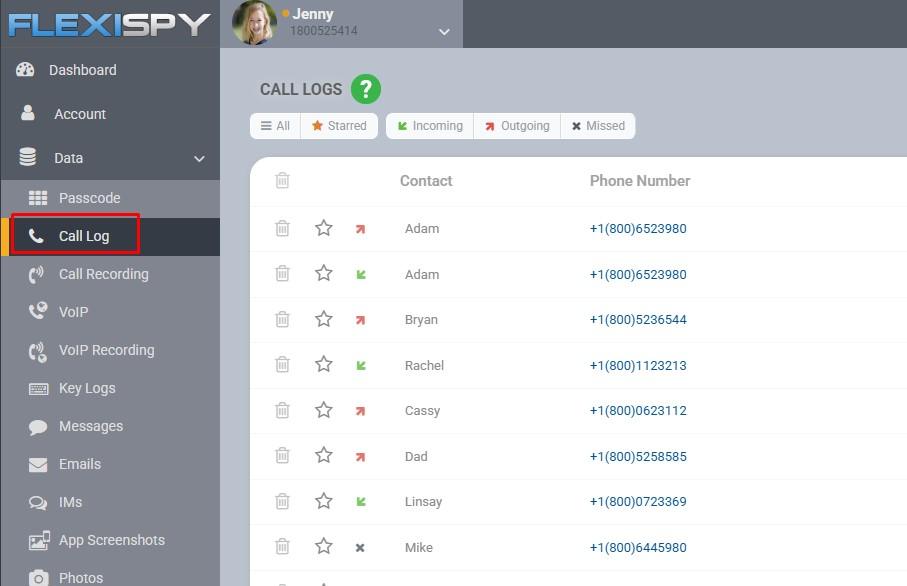This screenshot has height=586, width=907.
Task: Open VoIP Recording in sidebar
Action: click(x=106, y=351)
